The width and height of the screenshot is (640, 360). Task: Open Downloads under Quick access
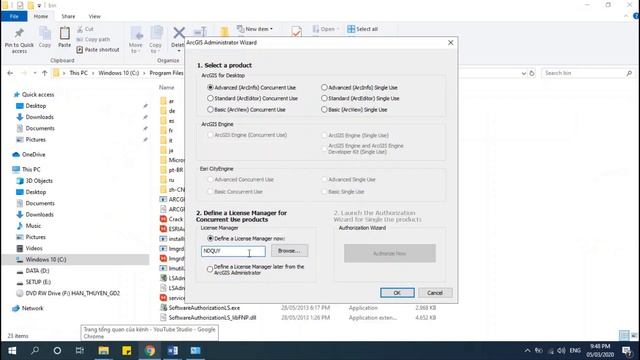[x=39, y=117]
